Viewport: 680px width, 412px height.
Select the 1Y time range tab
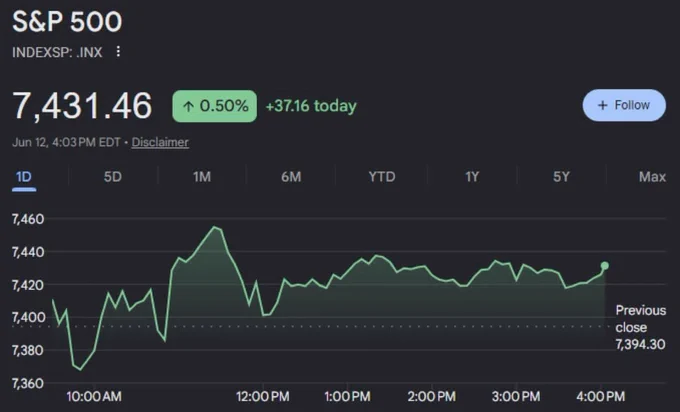(x=472, y=177)
